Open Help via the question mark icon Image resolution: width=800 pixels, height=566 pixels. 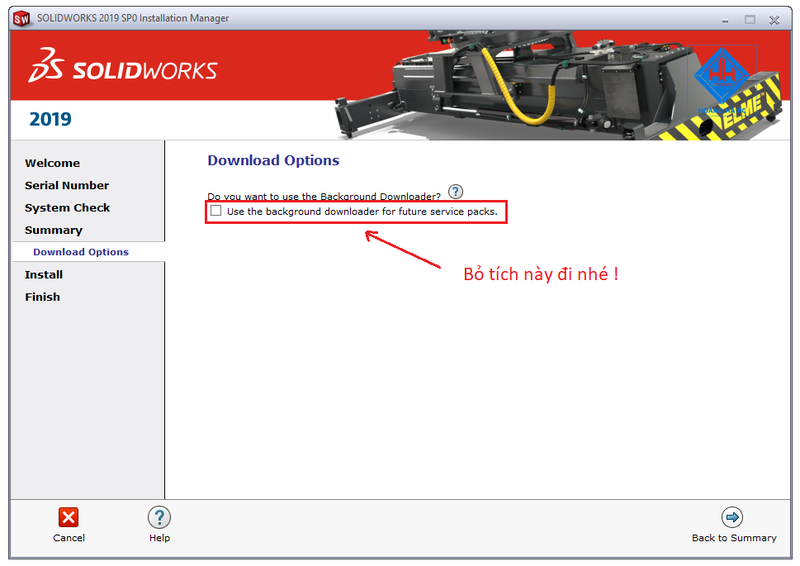pyautogui.click(x=159, y=517)
